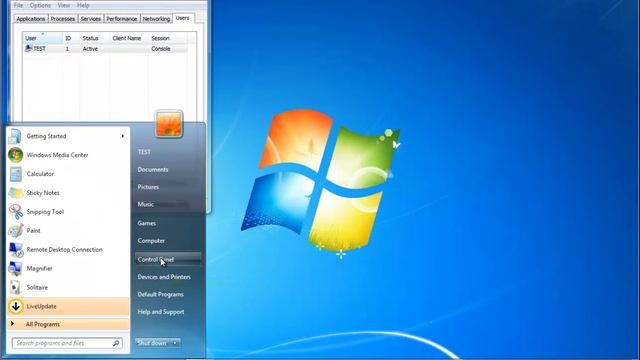Screen dimensions: 640x360
Task: Open Task Manager View menu
Action: tap(64, 5)
